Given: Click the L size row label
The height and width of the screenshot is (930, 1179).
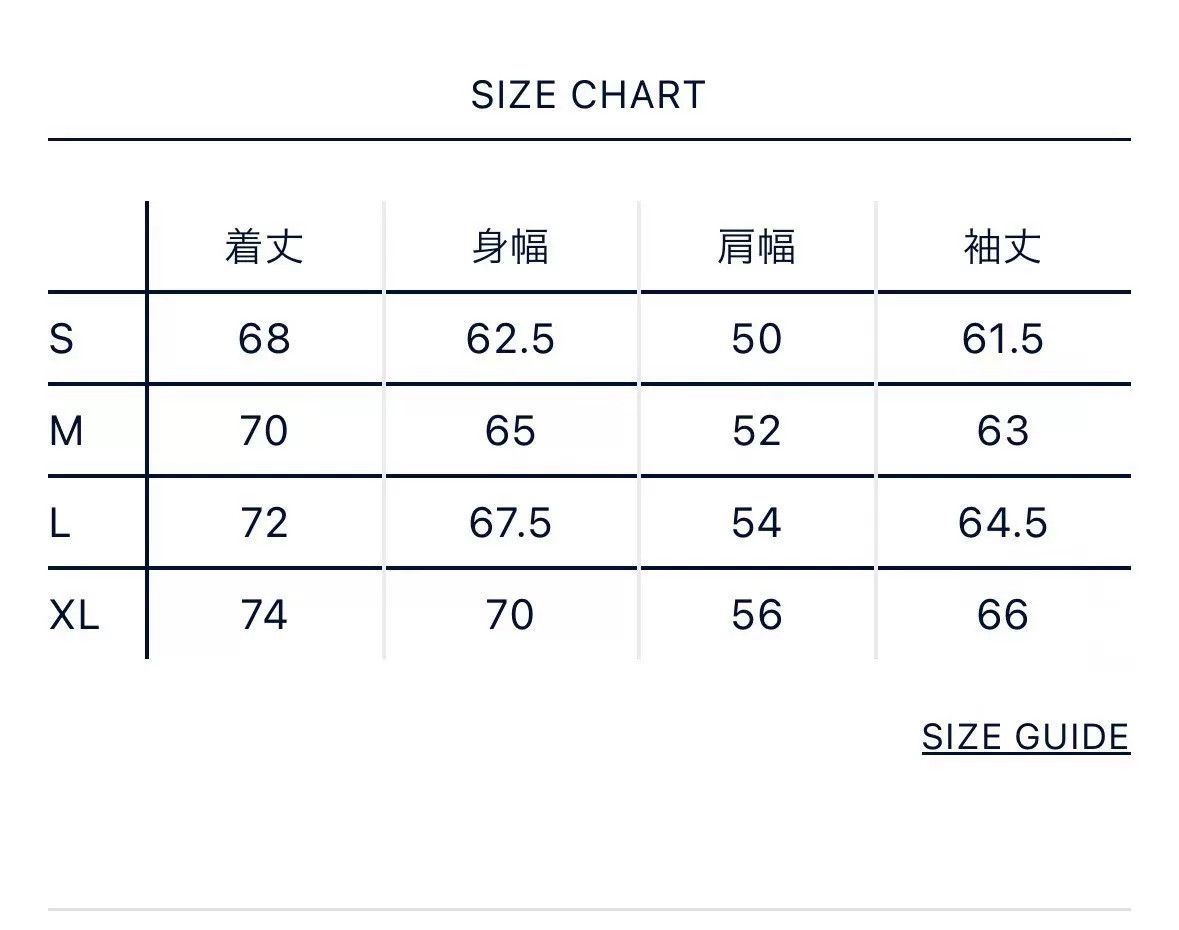Looking at the screenshot, I should [59, 523].
